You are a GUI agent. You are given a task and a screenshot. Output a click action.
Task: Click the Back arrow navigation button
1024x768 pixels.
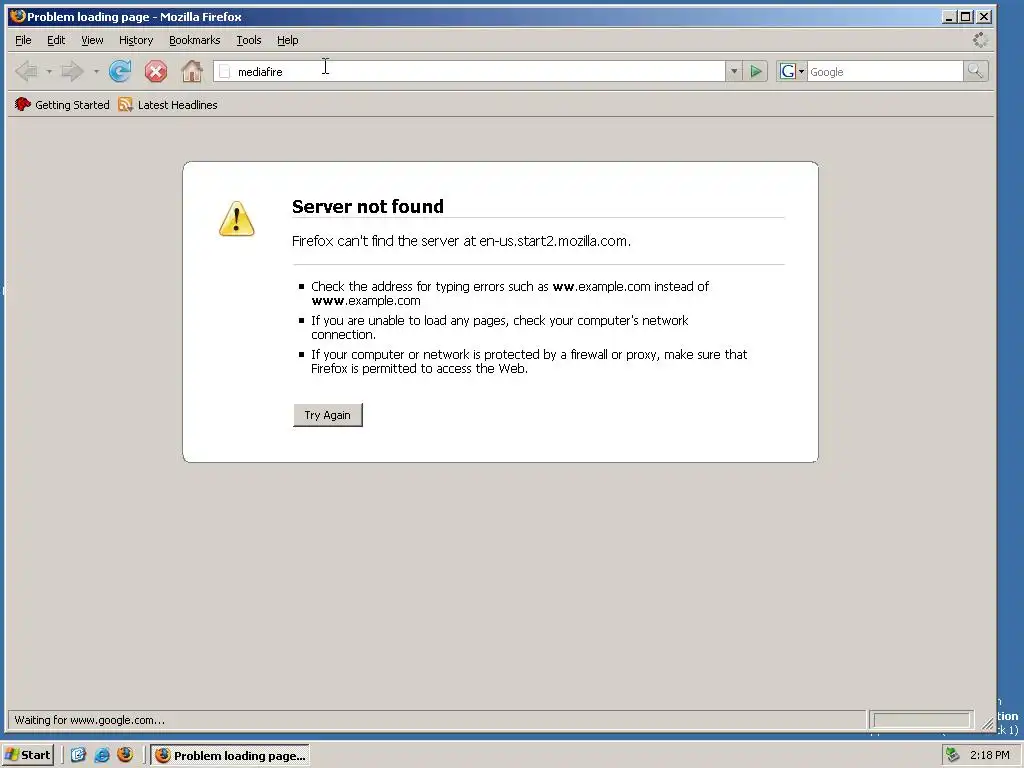27,71
